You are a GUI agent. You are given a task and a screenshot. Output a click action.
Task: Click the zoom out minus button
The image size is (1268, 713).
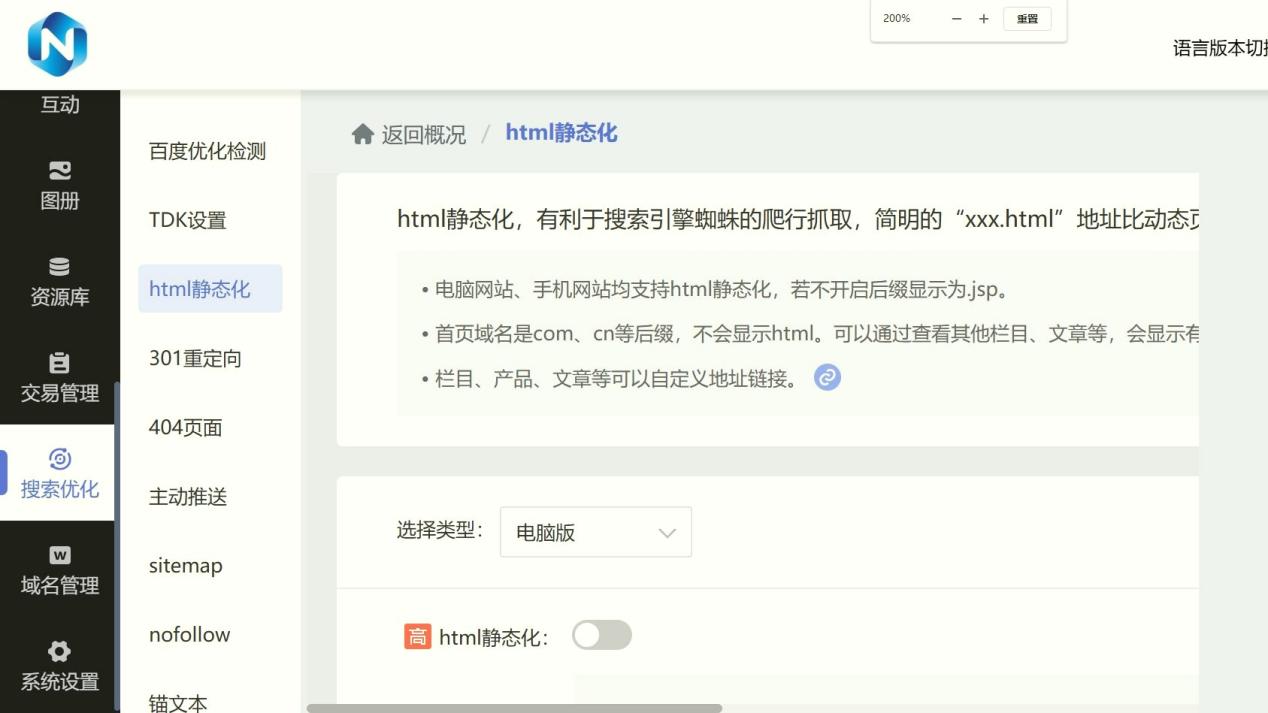(x=956, y=19)
